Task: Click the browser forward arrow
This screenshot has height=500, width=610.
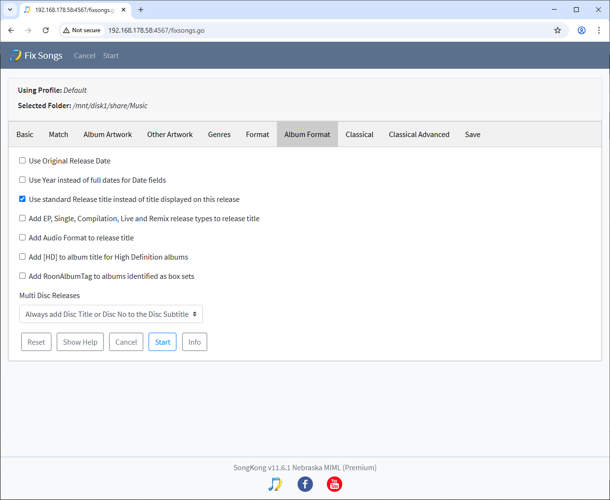Action: point(28,30)
